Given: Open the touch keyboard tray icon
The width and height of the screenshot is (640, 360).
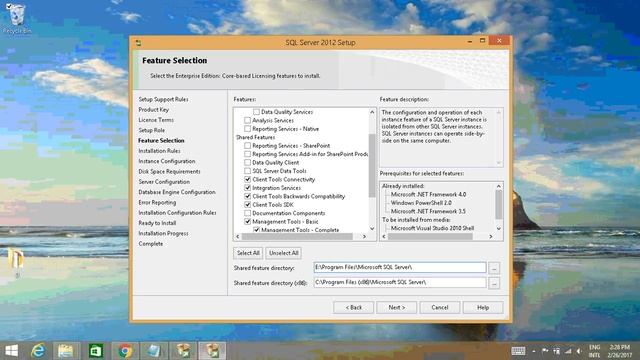Looking at the screenshot, I should (518, 351).
